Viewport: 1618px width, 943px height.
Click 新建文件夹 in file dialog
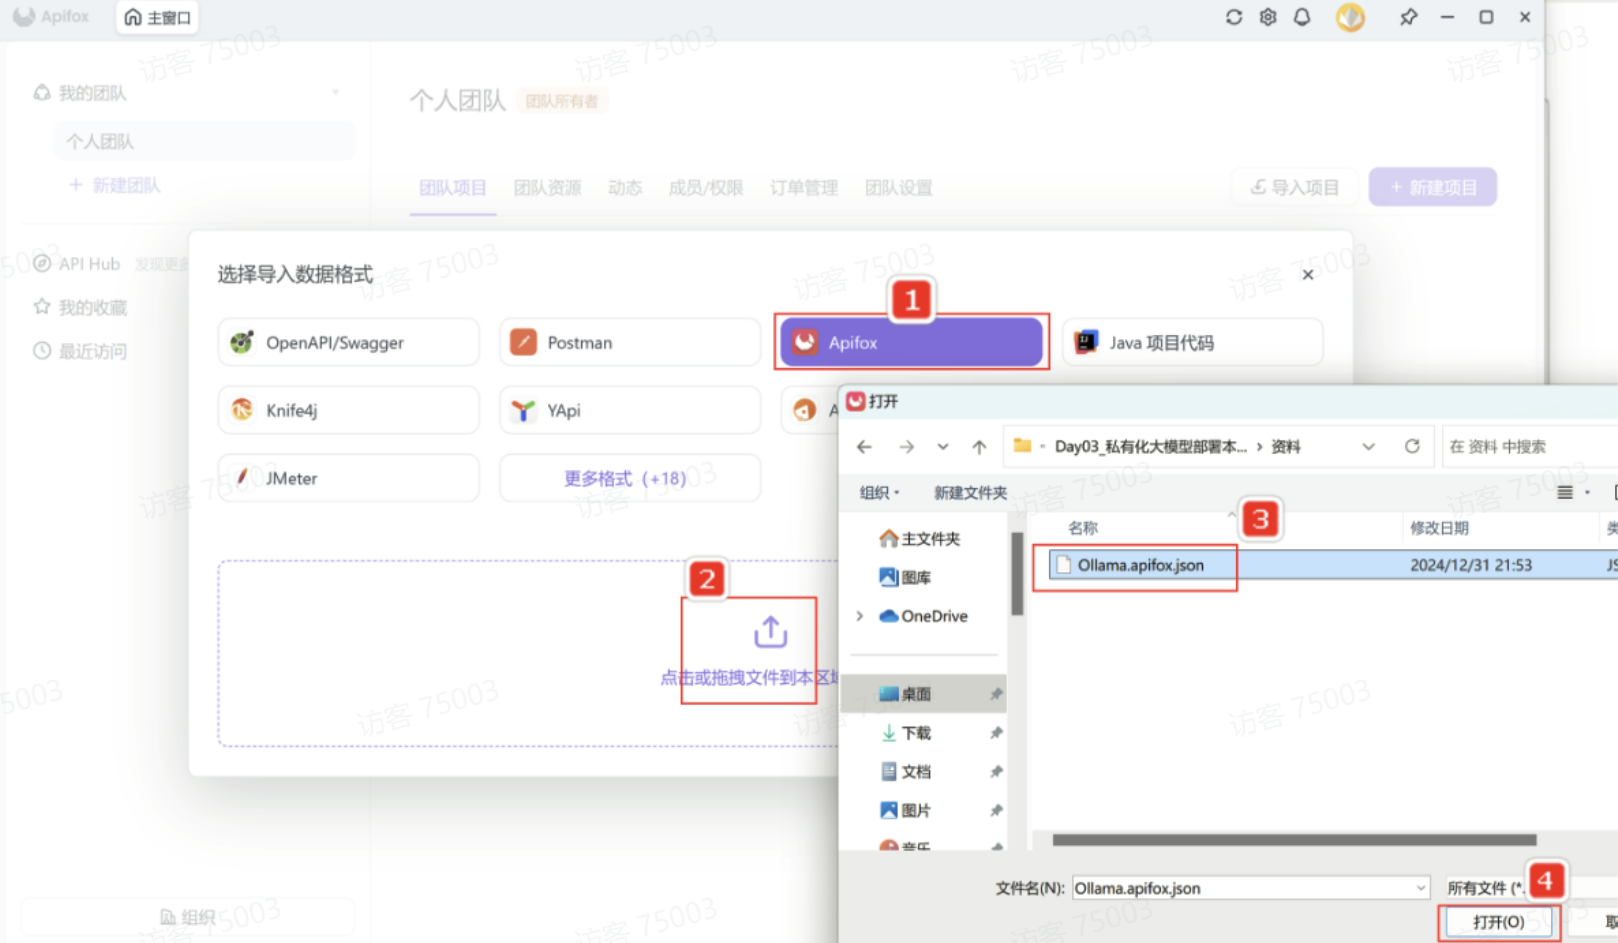[970, 492]
